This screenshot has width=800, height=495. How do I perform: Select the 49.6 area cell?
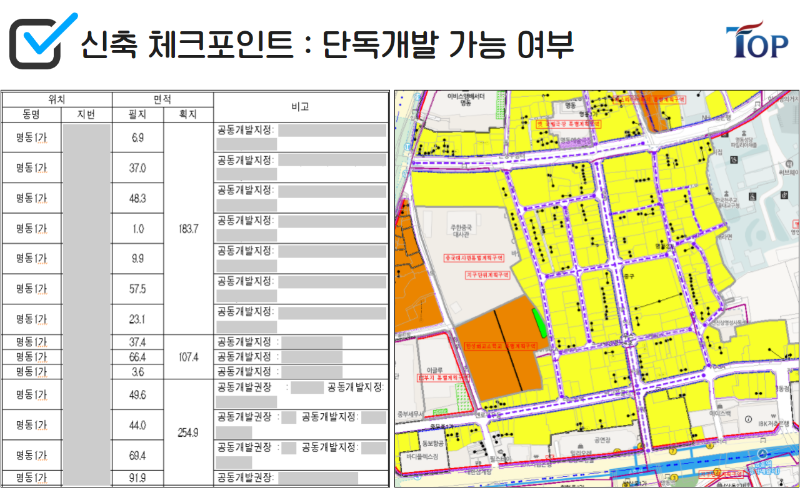137,394
